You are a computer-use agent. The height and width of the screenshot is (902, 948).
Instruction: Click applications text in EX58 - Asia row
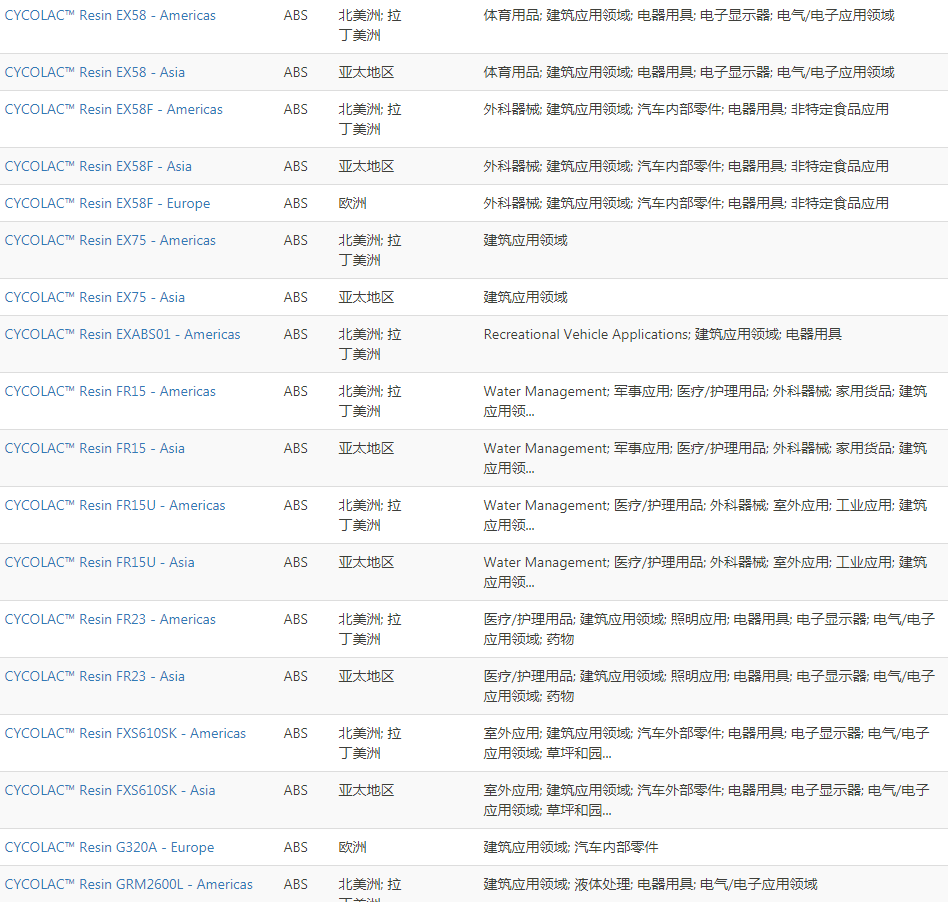(689, 73)
